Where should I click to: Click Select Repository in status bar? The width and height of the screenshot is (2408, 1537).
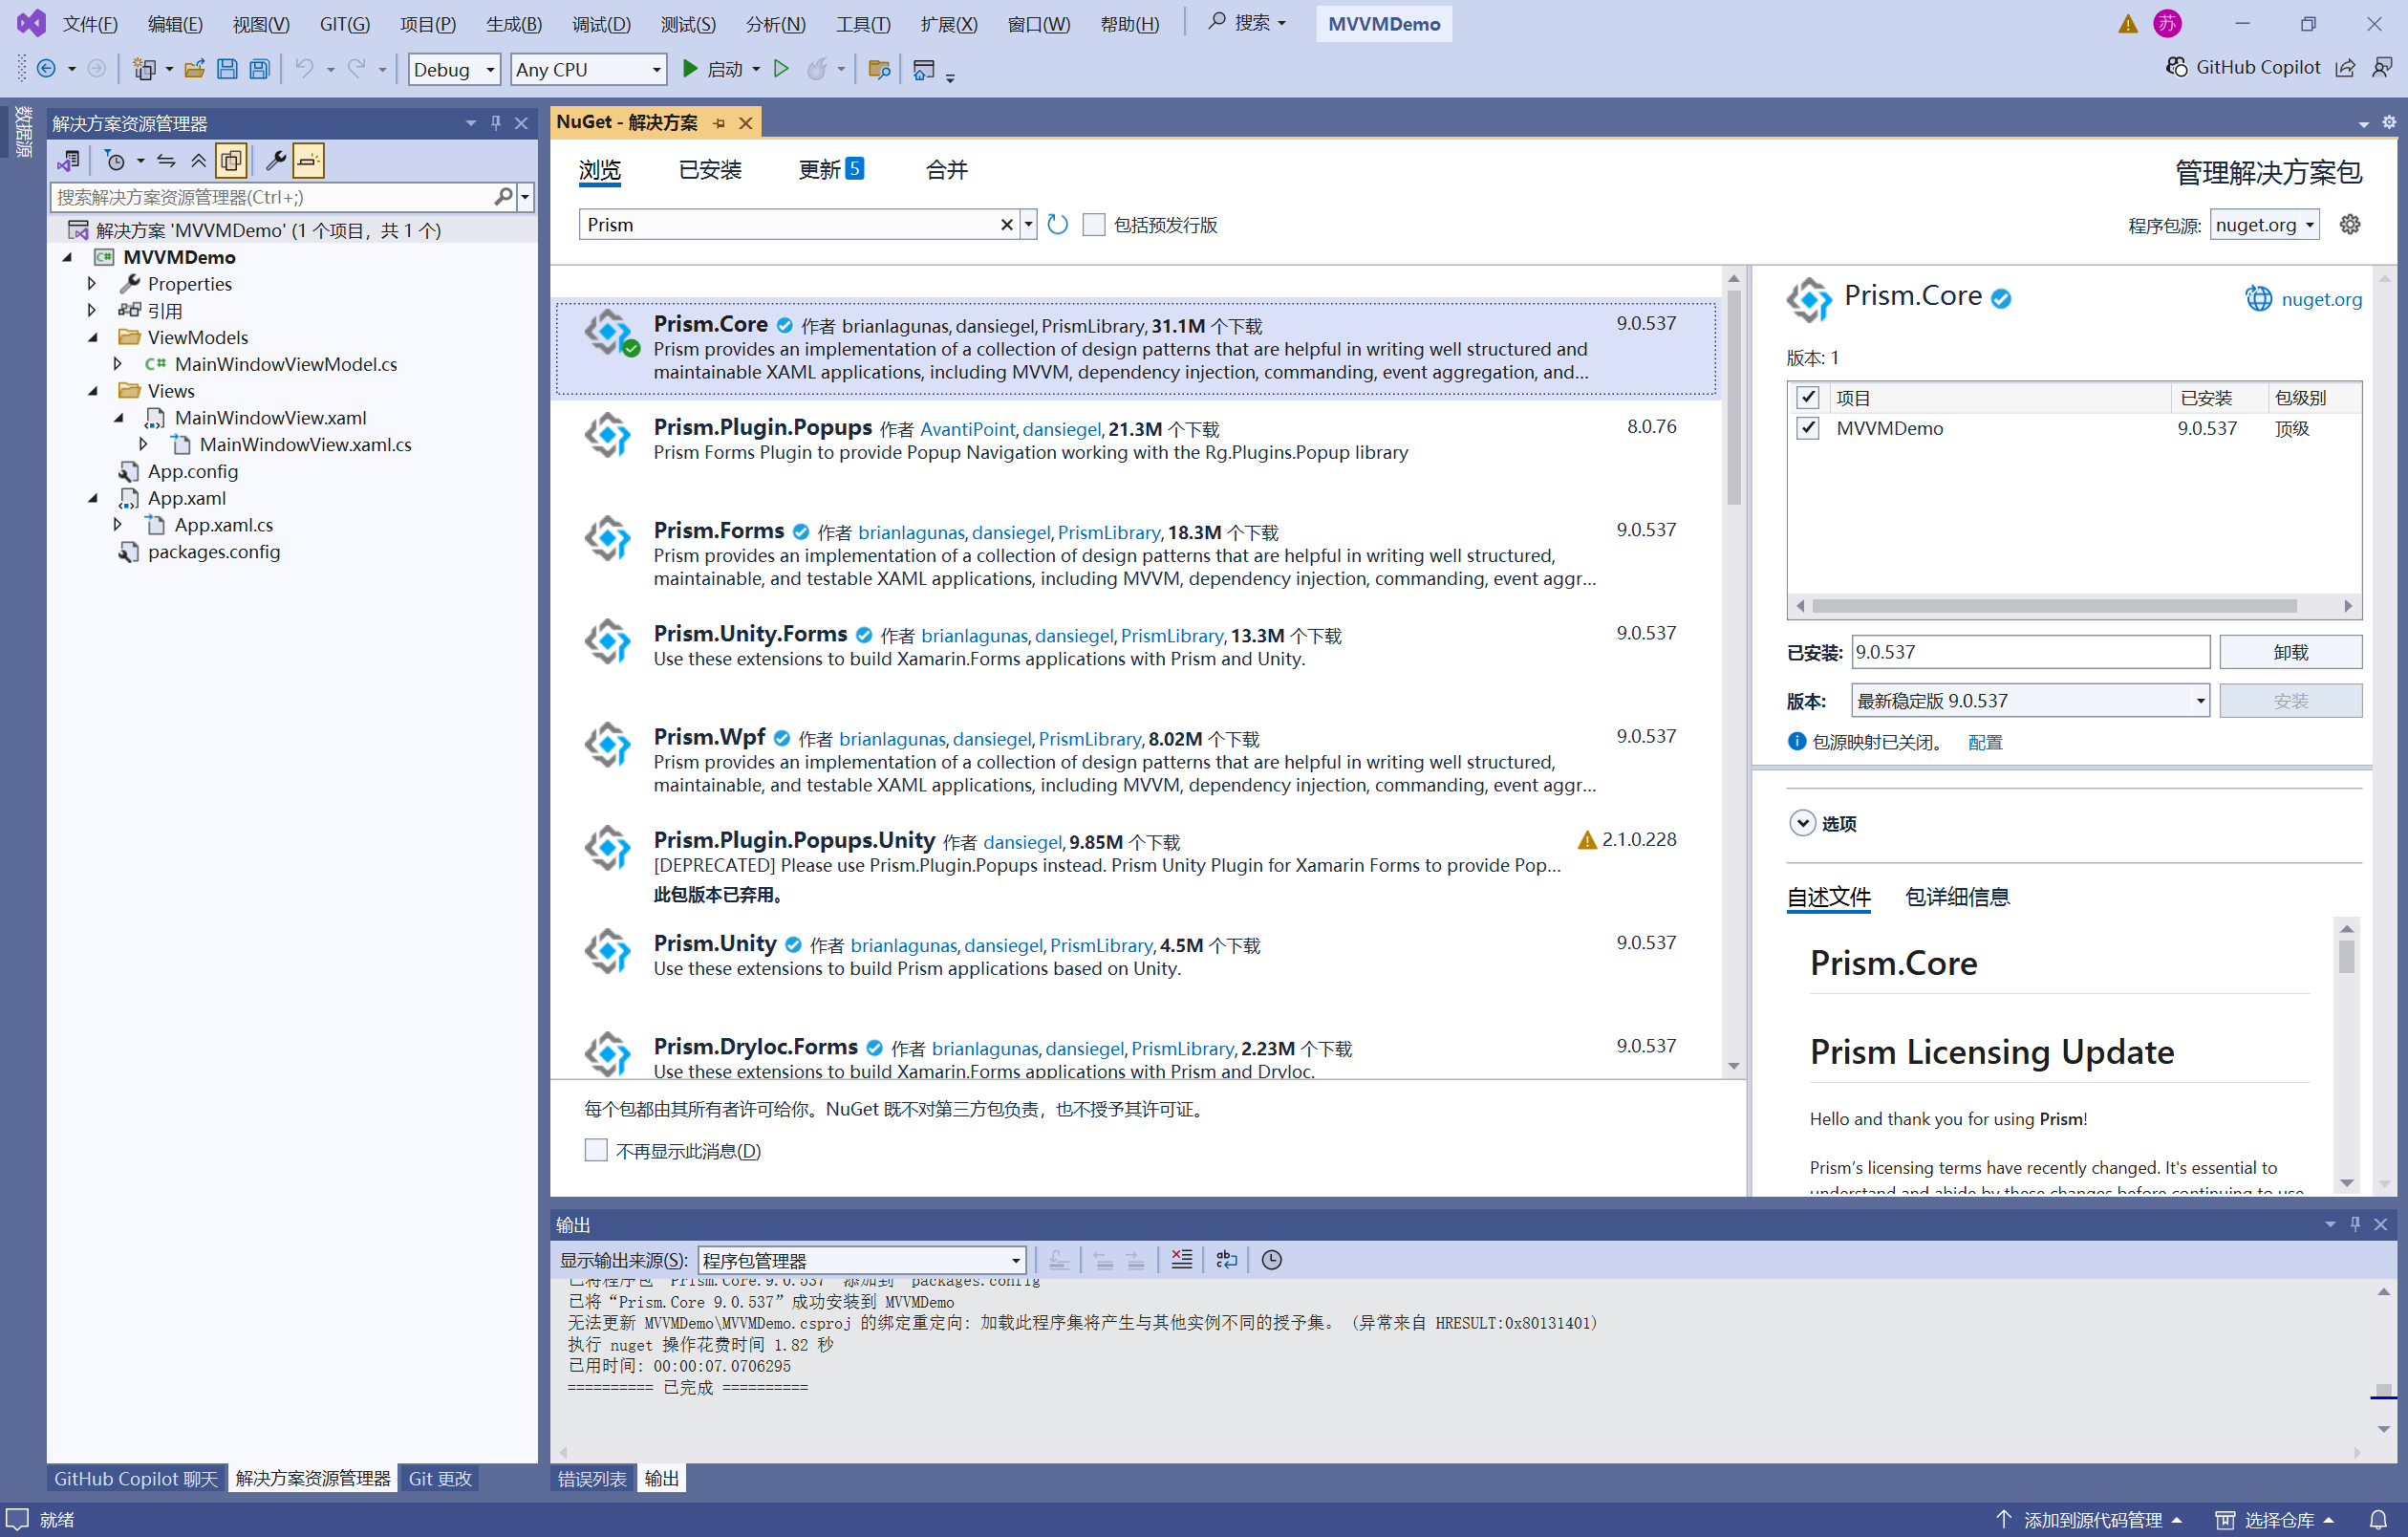click(x=2277, y=1520)
